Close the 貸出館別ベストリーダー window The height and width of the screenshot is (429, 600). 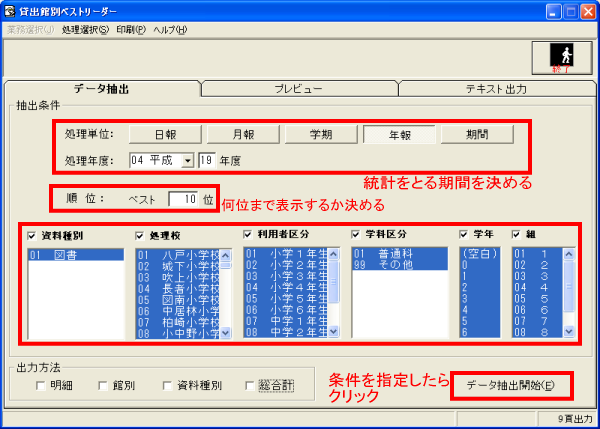[589, 12]
